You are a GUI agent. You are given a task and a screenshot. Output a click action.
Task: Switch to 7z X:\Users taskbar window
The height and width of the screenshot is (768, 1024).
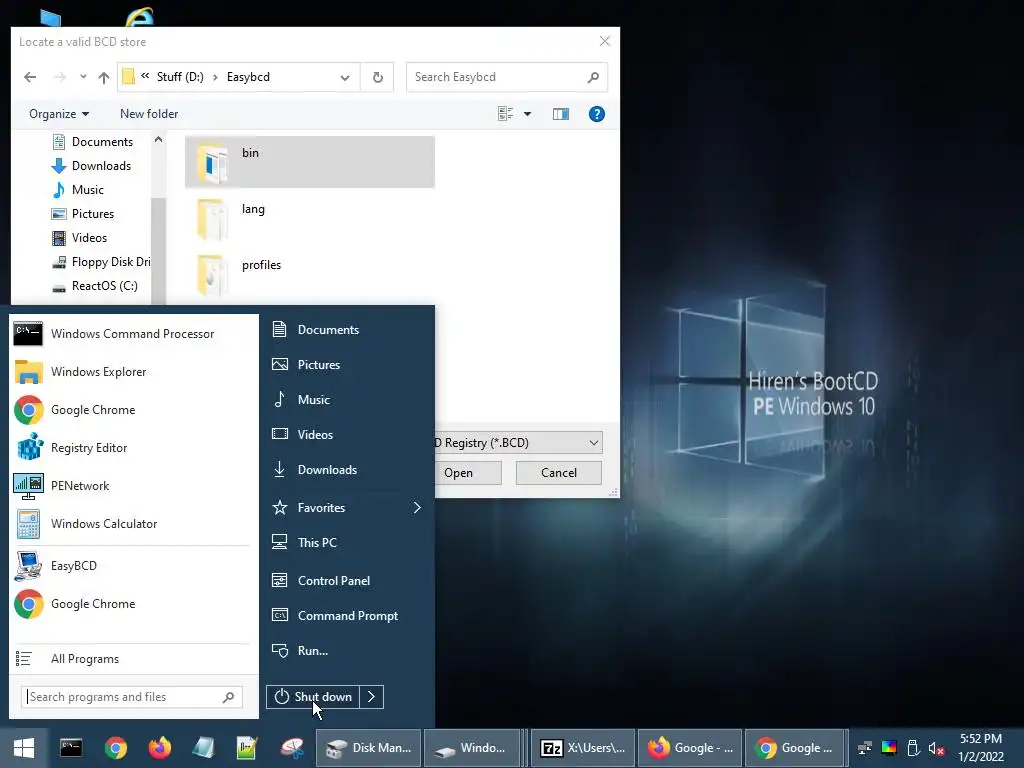[583, 748]
